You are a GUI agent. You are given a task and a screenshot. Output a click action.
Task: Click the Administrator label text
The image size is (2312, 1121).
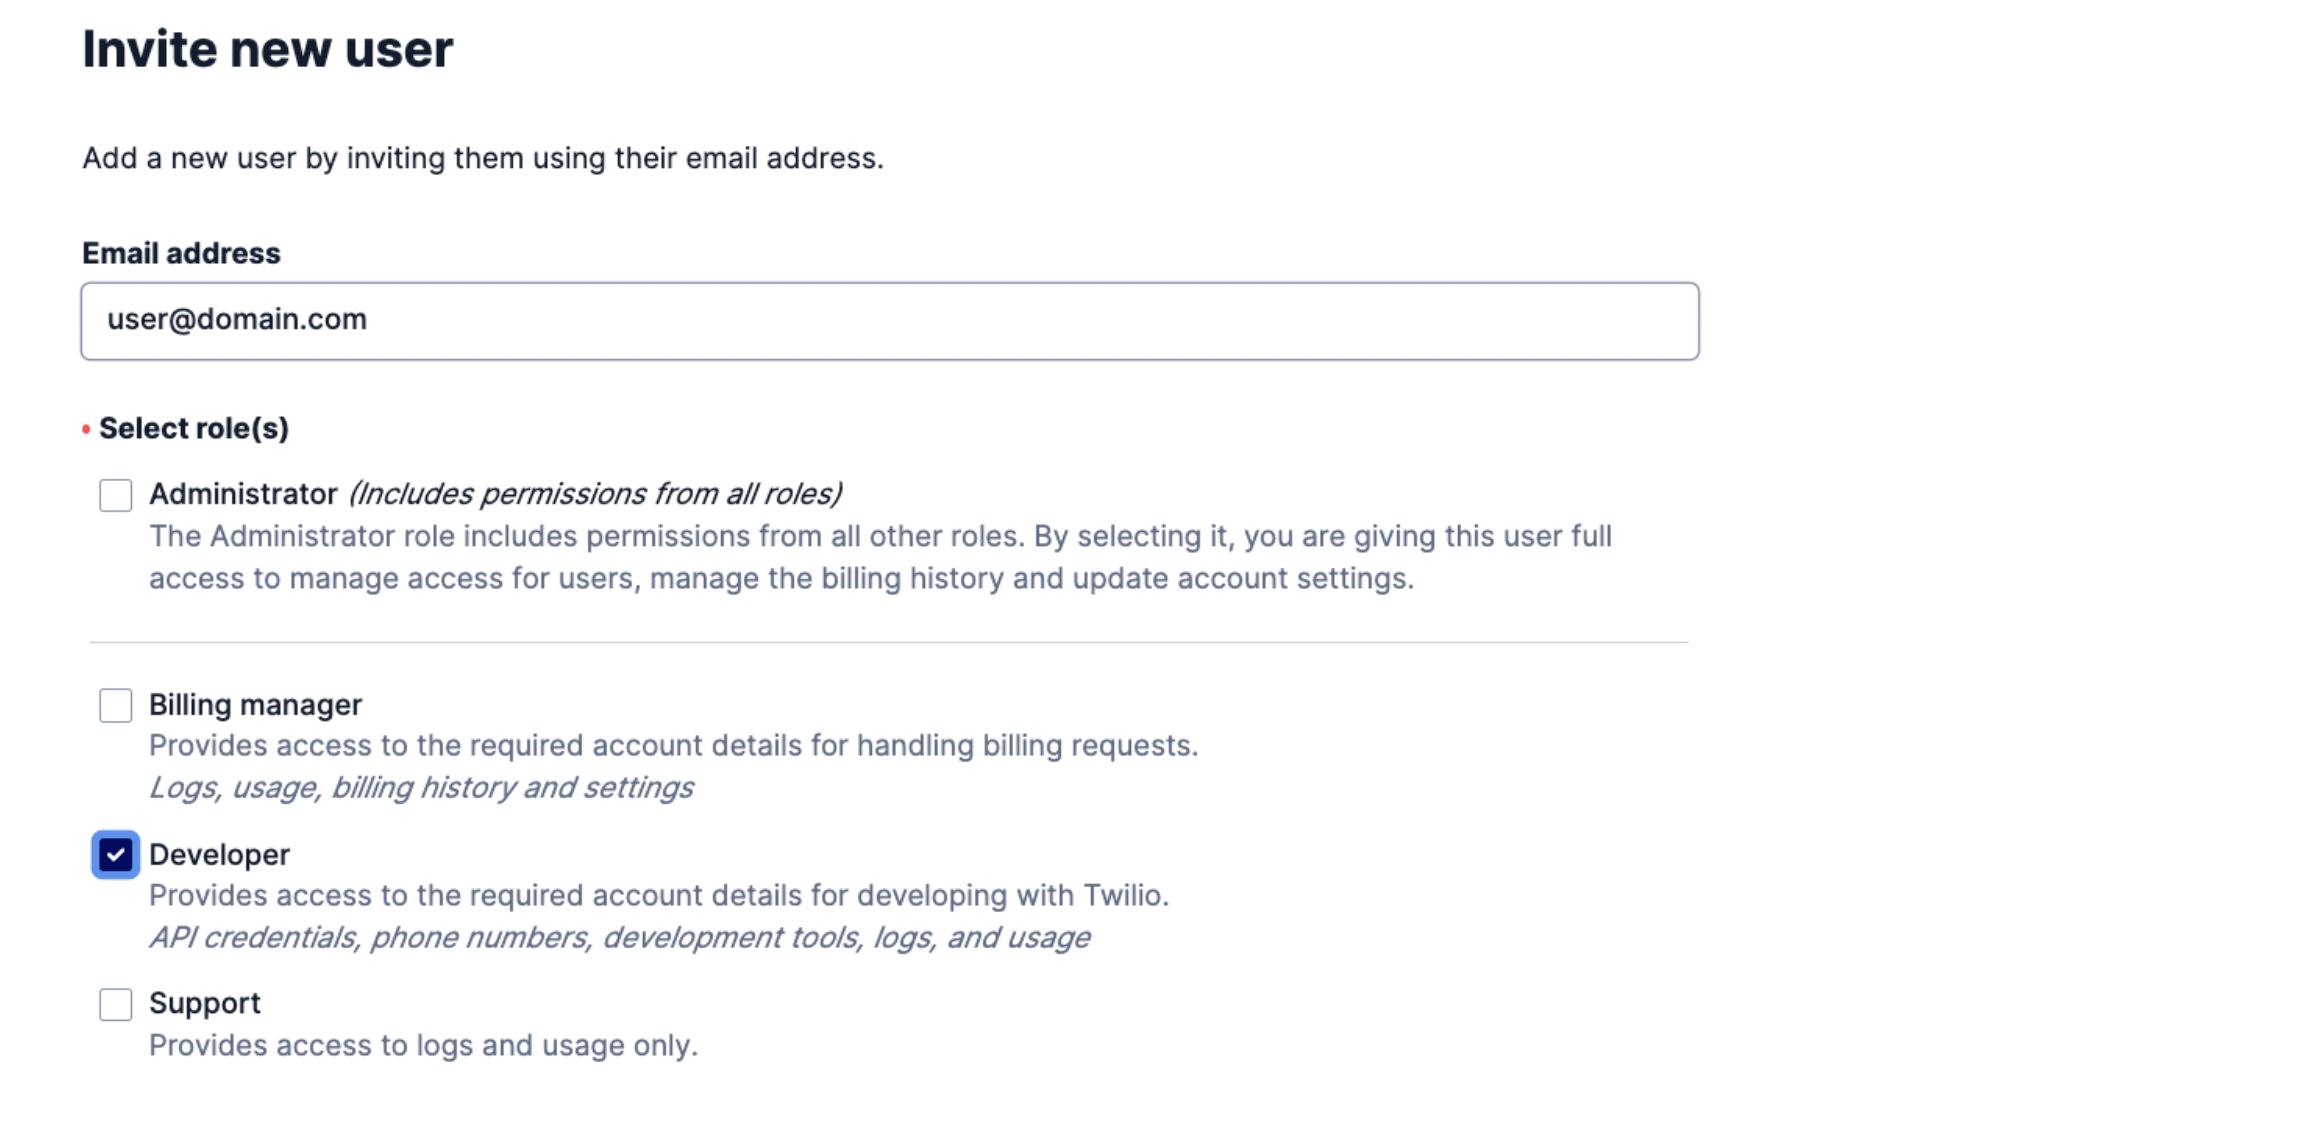pyautogui.click(x=243, y=494)
